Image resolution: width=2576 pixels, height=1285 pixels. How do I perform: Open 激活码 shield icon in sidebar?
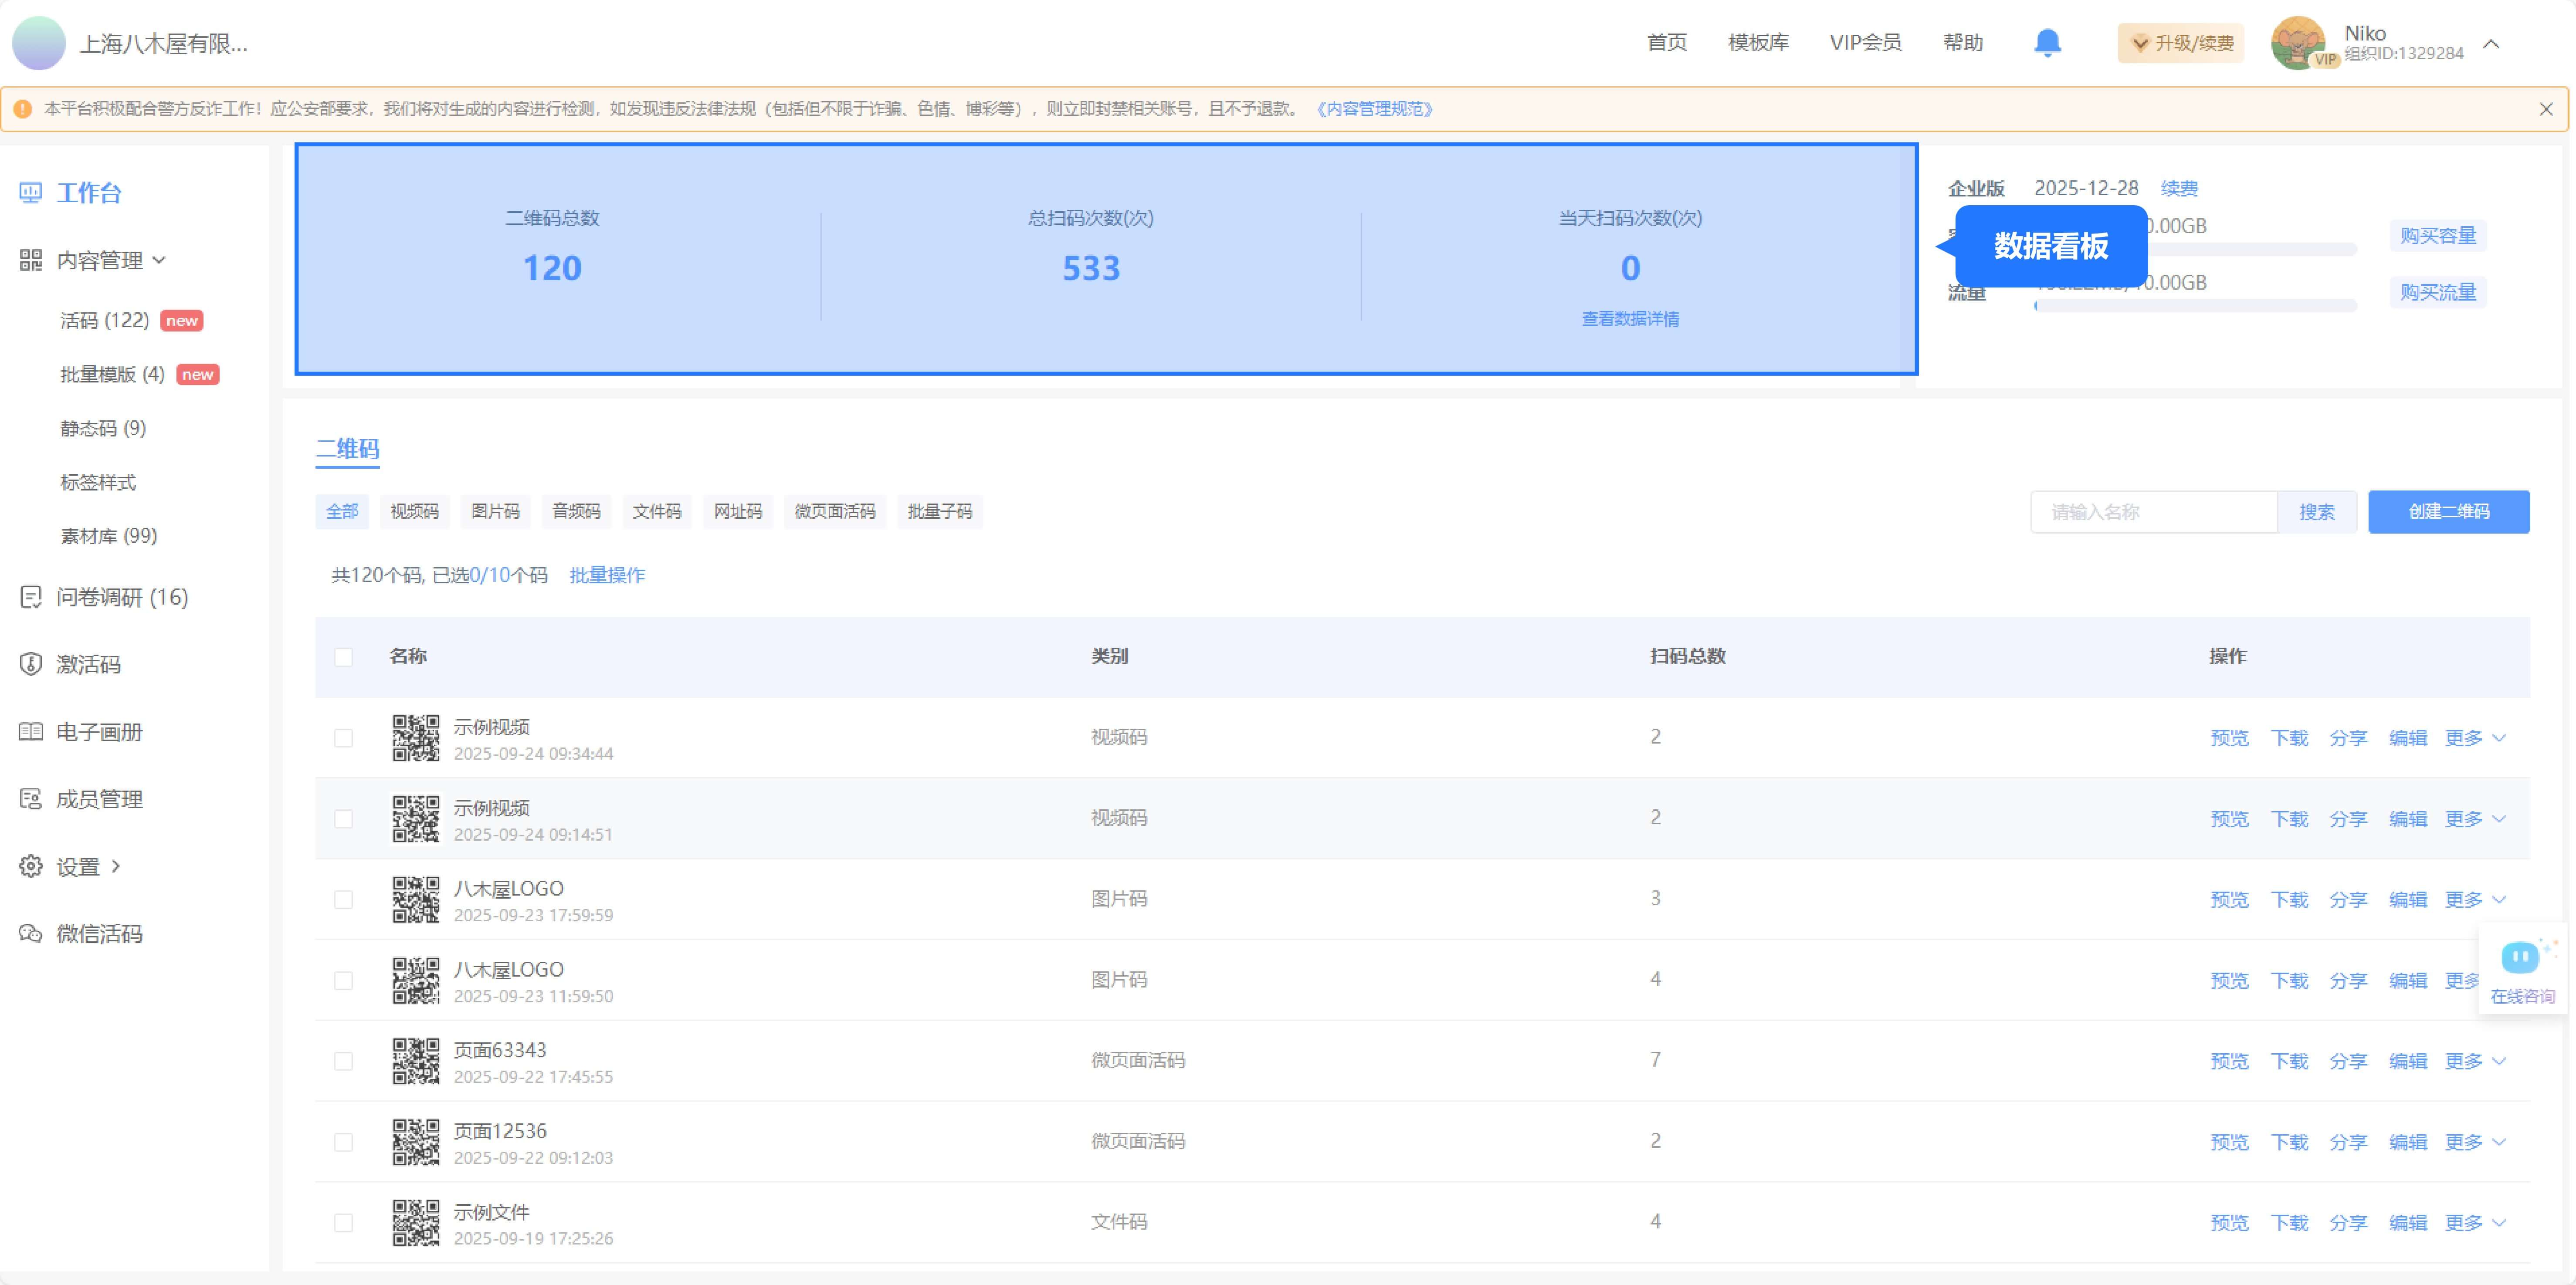tap(31, 664)
